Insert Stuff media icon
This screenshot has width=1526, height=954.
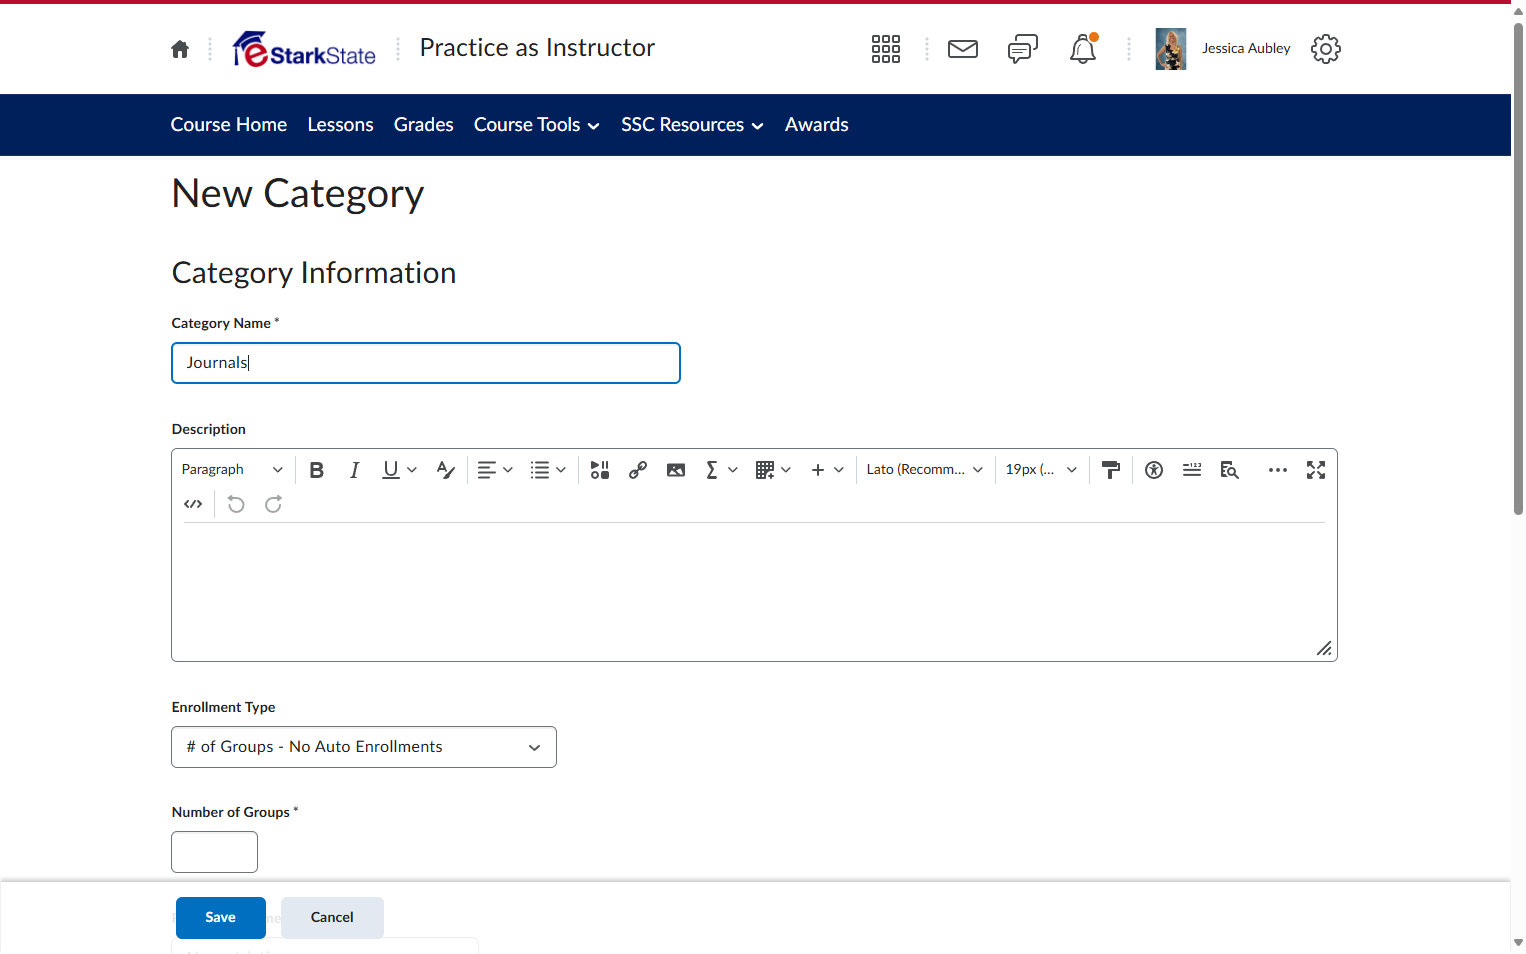pyautogui.click(x=600, y=470)
